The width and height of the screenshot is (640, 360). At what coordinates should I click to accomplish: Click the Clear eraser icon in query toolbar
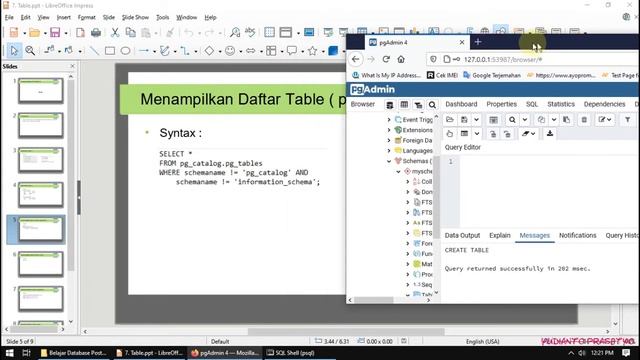pyautogui.click(x=528, y=133)
